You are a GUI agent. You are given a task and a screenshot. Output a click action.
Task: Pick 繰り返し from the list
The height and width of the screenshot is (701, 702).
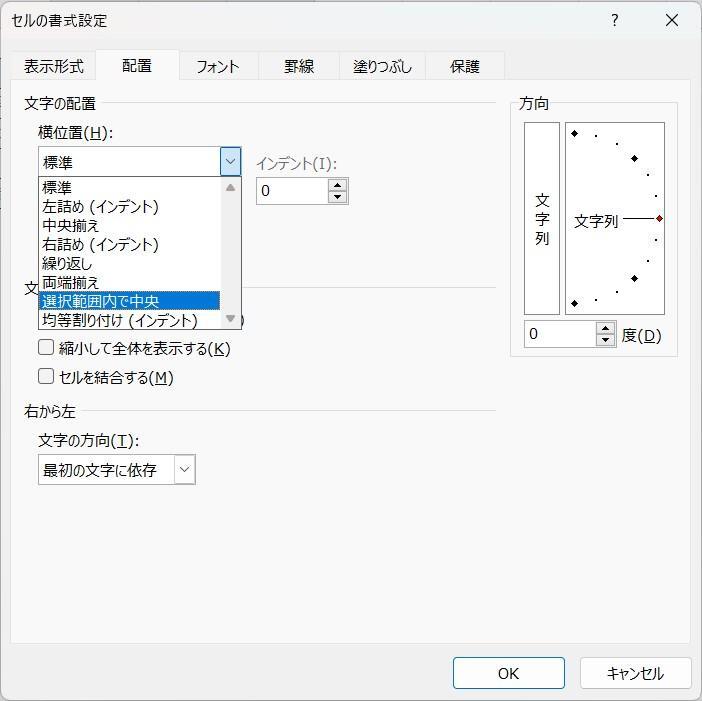click(x=129, y=263)
